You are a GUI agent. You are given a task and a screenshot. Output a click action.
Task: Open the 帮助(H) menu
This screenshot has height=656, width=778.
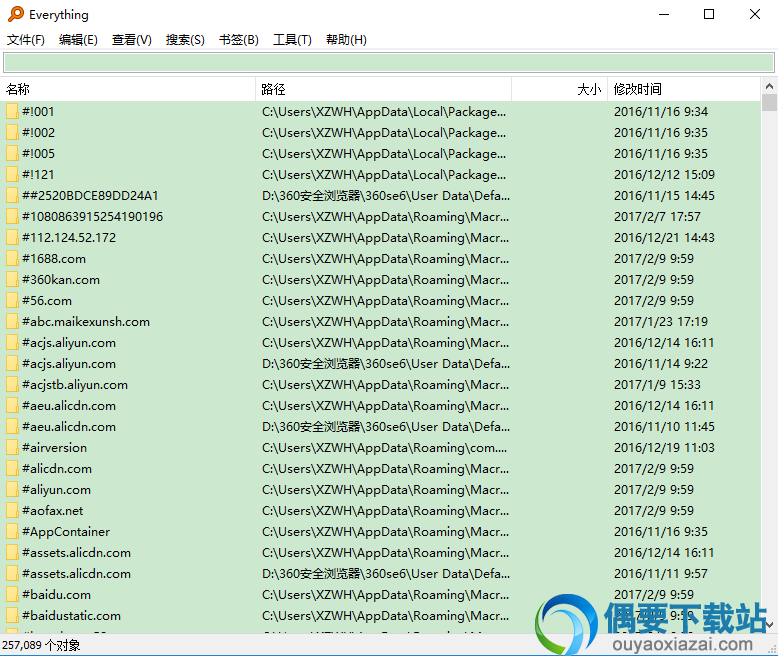click(x=346, y=40)
